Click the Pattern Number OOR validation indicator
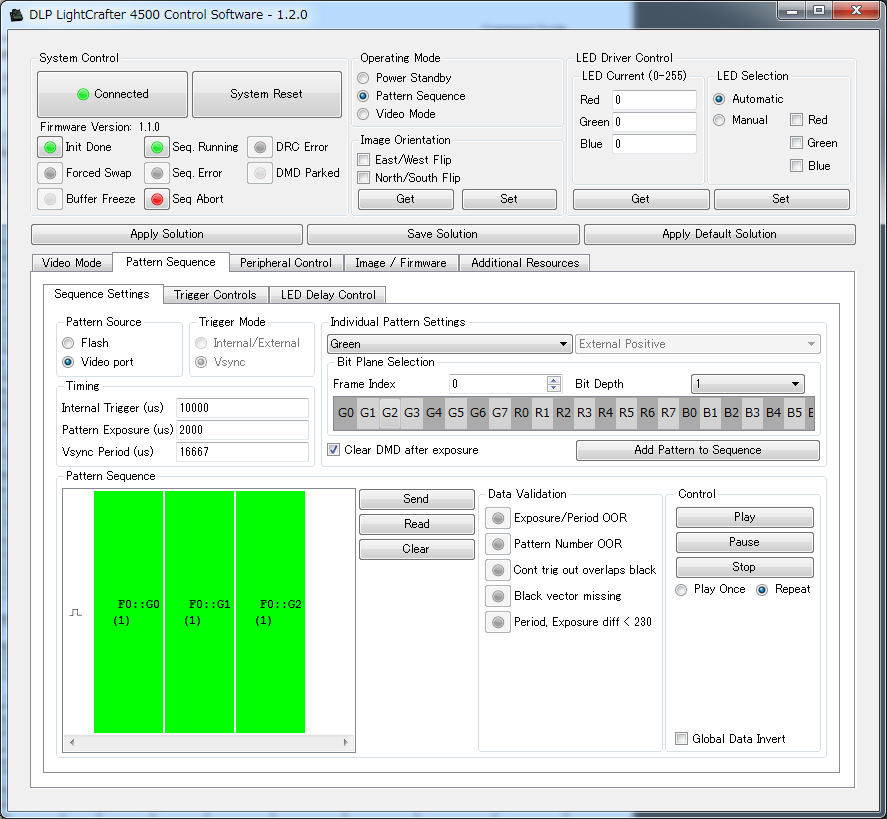Viewport: 887px width, 819px height. 498,544
